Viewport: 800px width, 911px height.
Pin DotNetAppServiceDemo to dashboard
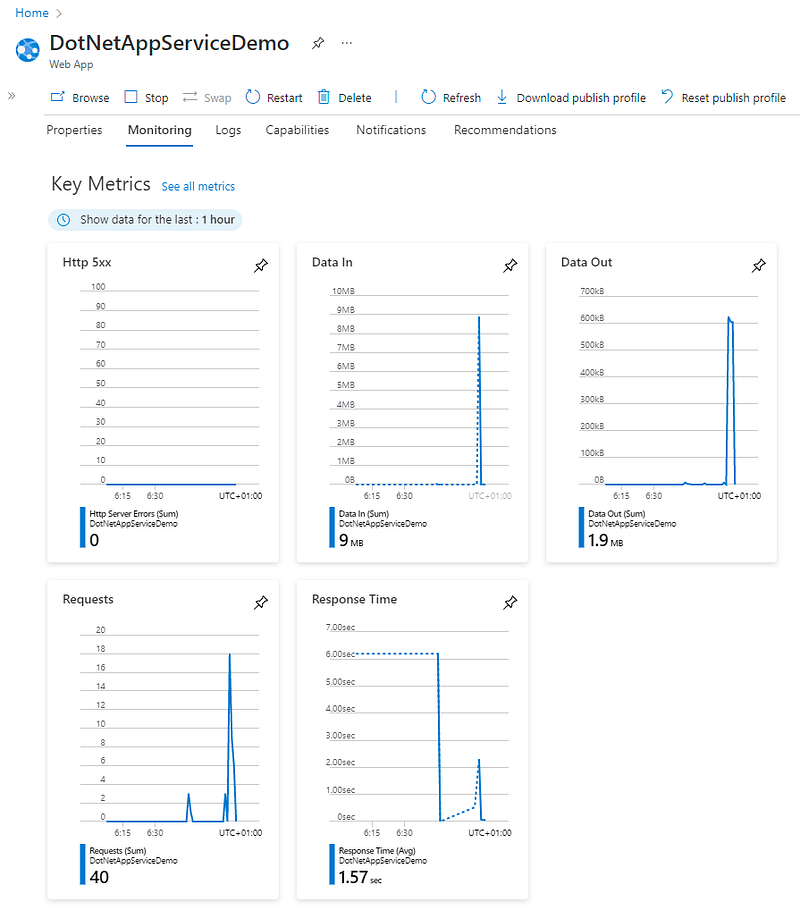tap(318, 43)
